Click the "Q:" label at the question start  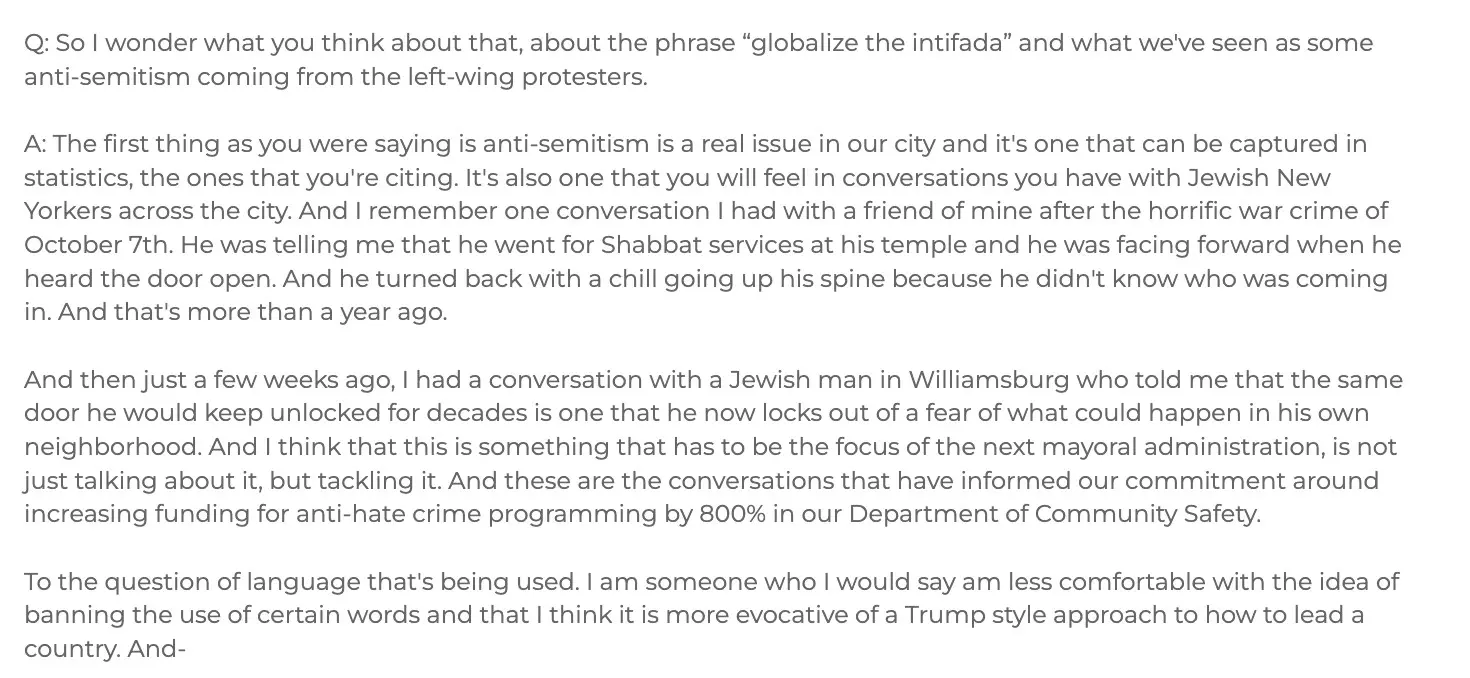[x=37, y=43]
